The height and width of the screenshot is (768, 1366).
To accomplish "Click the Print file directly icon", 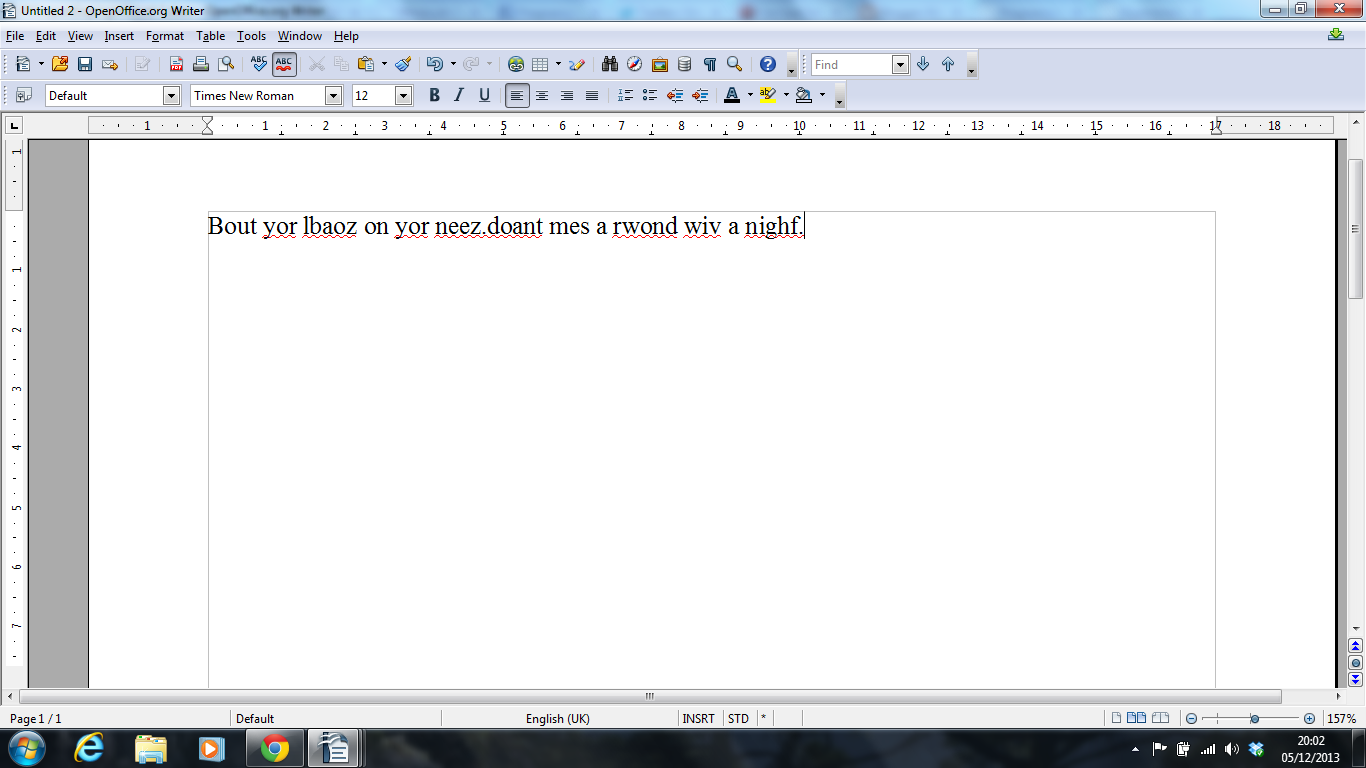I will (201, 64).
